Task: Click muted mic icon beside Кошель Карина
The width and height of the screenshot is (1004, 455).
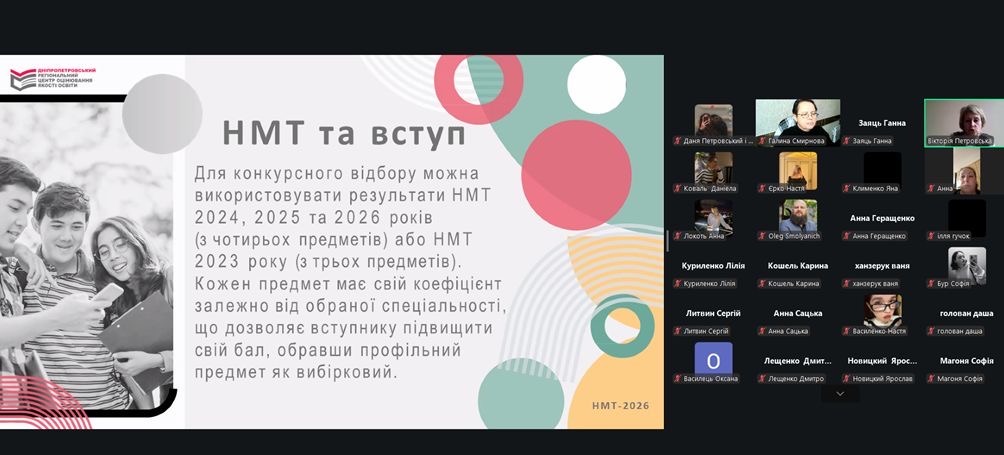Action: click(760, 284)
